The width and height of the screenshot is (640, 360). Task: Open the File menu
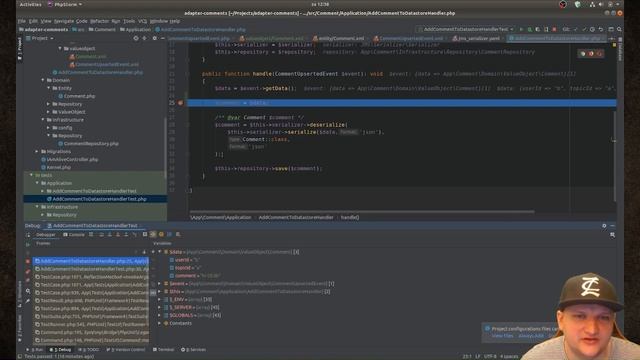(x=22, y=21)
